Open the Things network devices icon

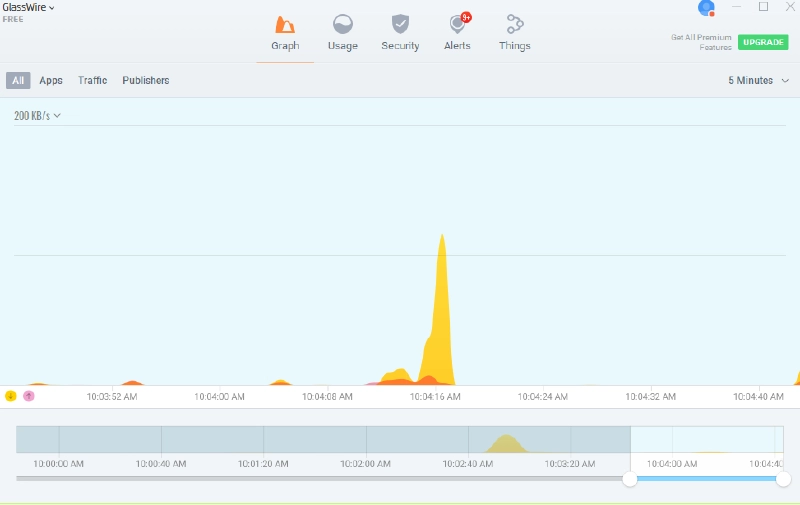(514, 25)
